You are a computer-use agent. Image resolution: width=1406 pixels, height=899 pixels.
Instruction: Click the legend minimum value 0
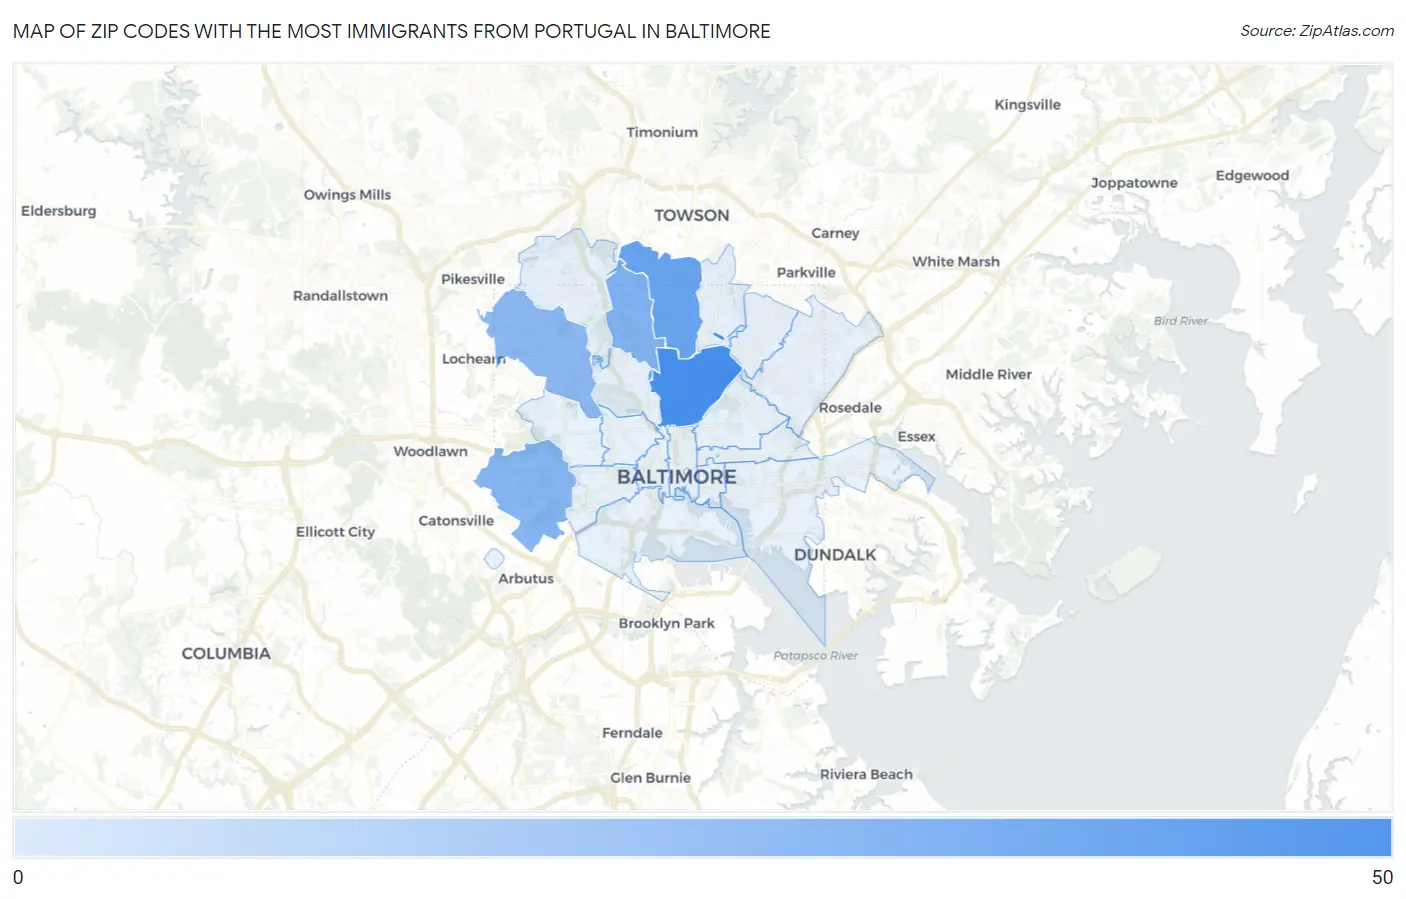pyautogui.click(x=18, y=878)
